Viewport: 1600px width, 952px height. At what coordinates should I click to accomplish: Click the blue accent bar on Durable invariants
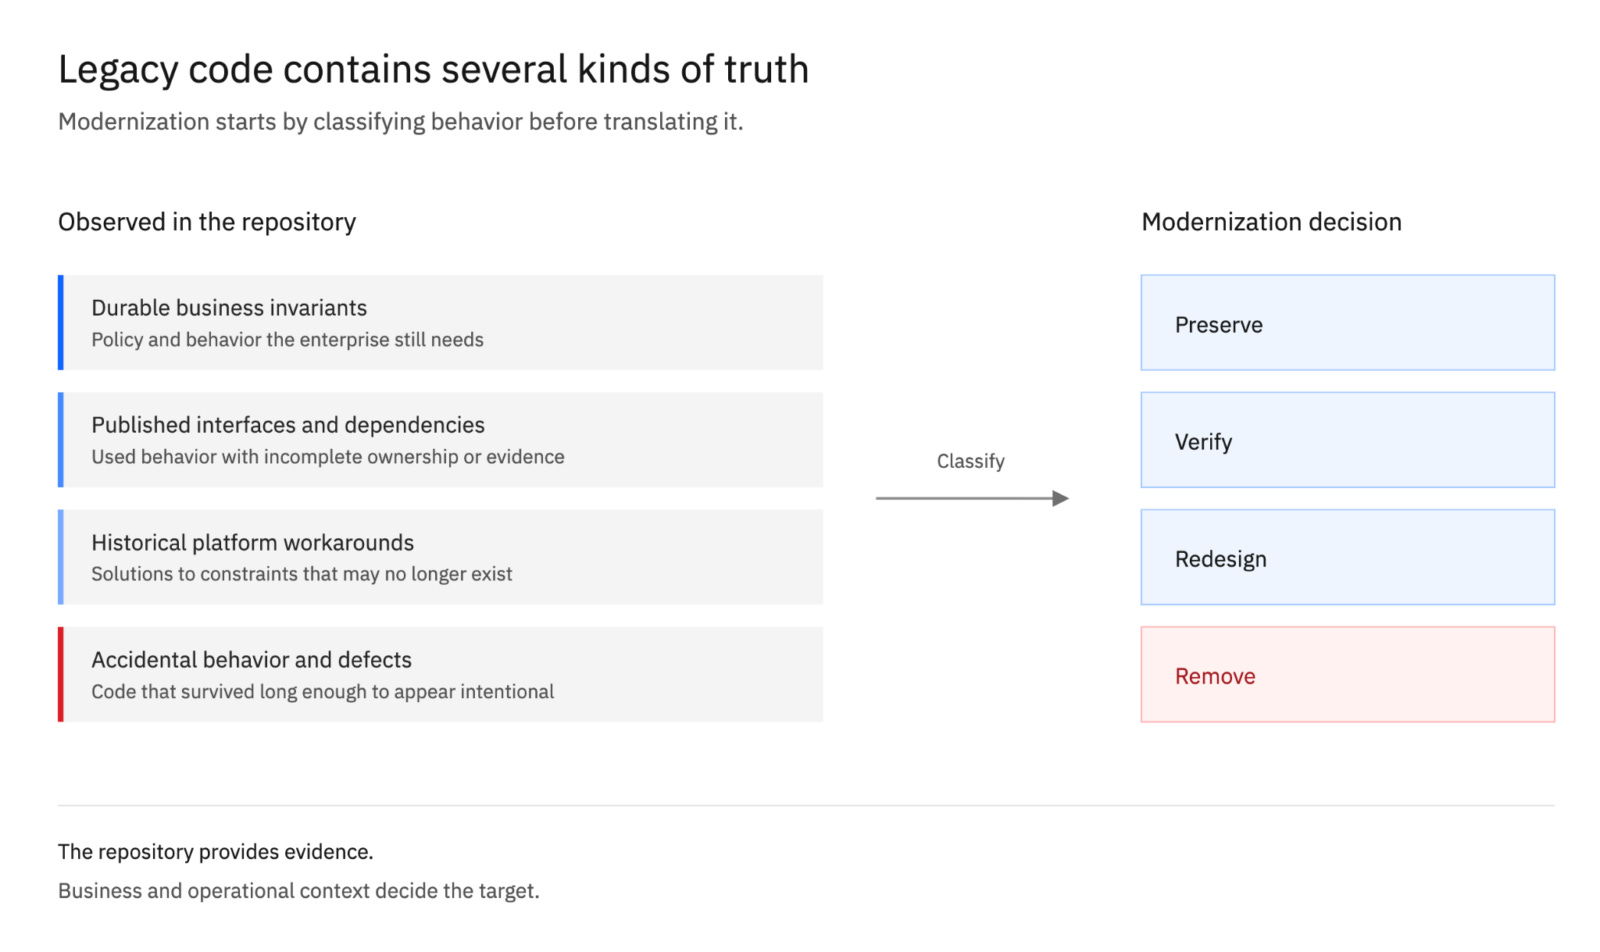61,323
